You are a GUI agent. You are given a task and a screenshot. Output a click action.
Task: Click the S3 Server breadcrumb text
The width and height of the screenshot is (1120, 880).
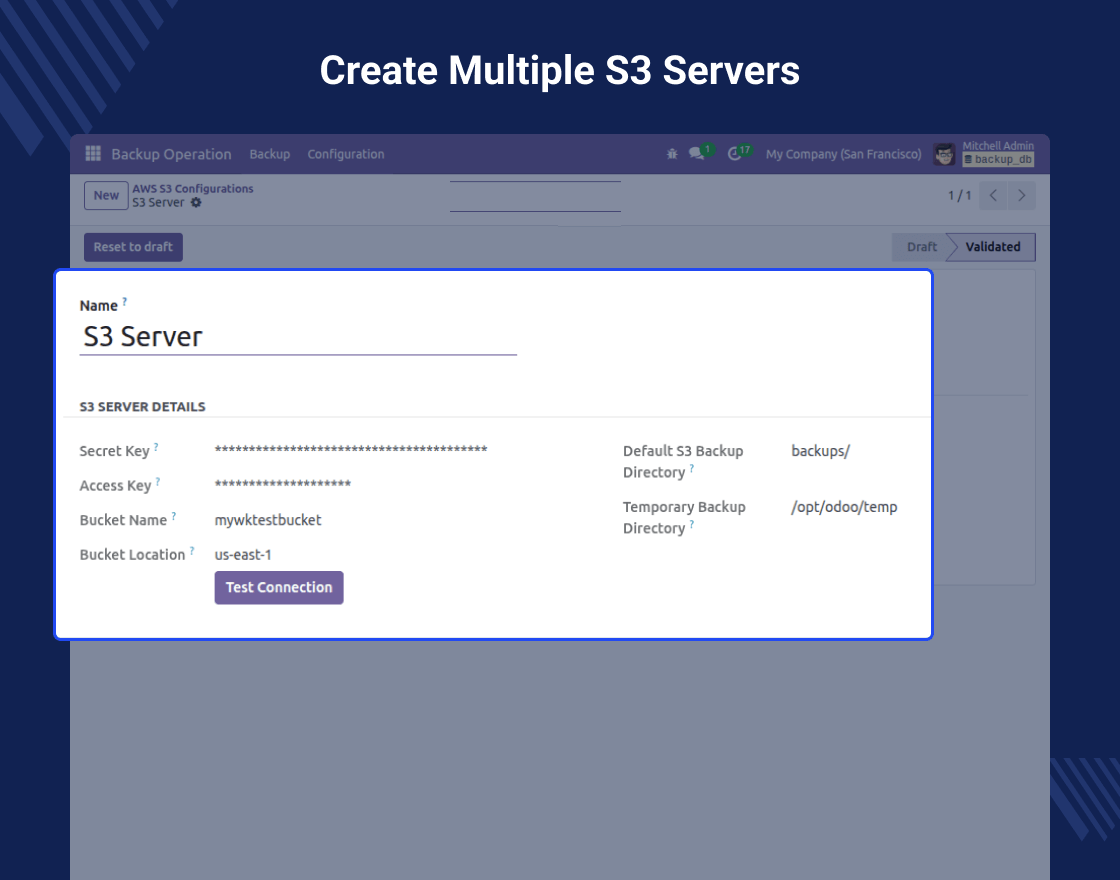pos(158,203)
